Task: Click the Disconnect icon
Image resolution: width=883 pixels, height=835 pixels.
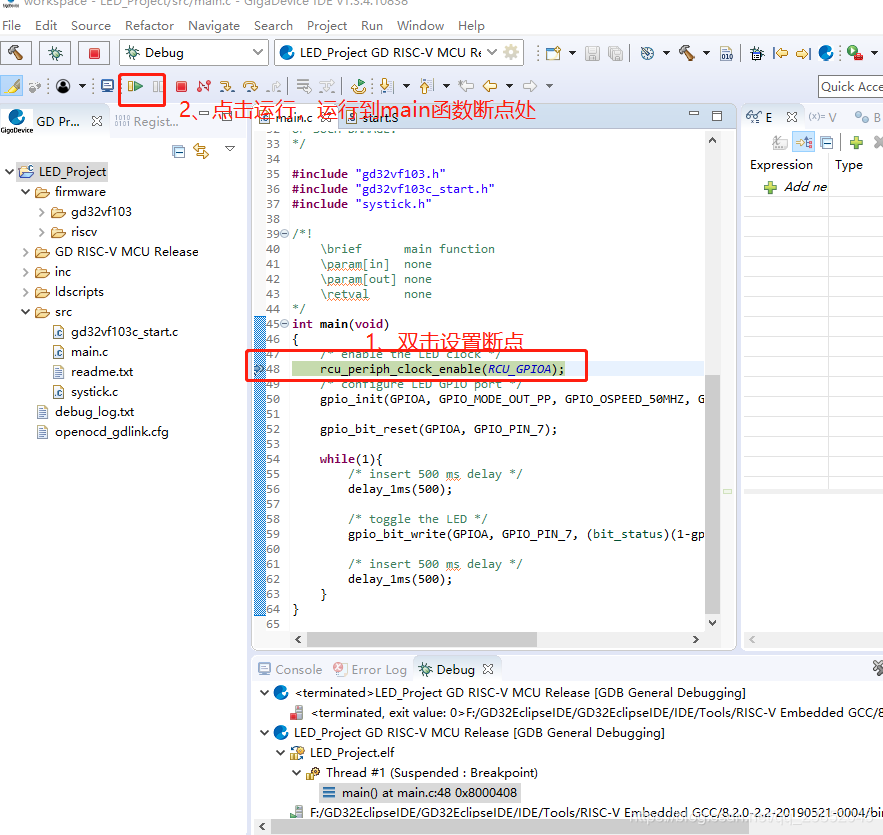Action: (x=204, y=86)
